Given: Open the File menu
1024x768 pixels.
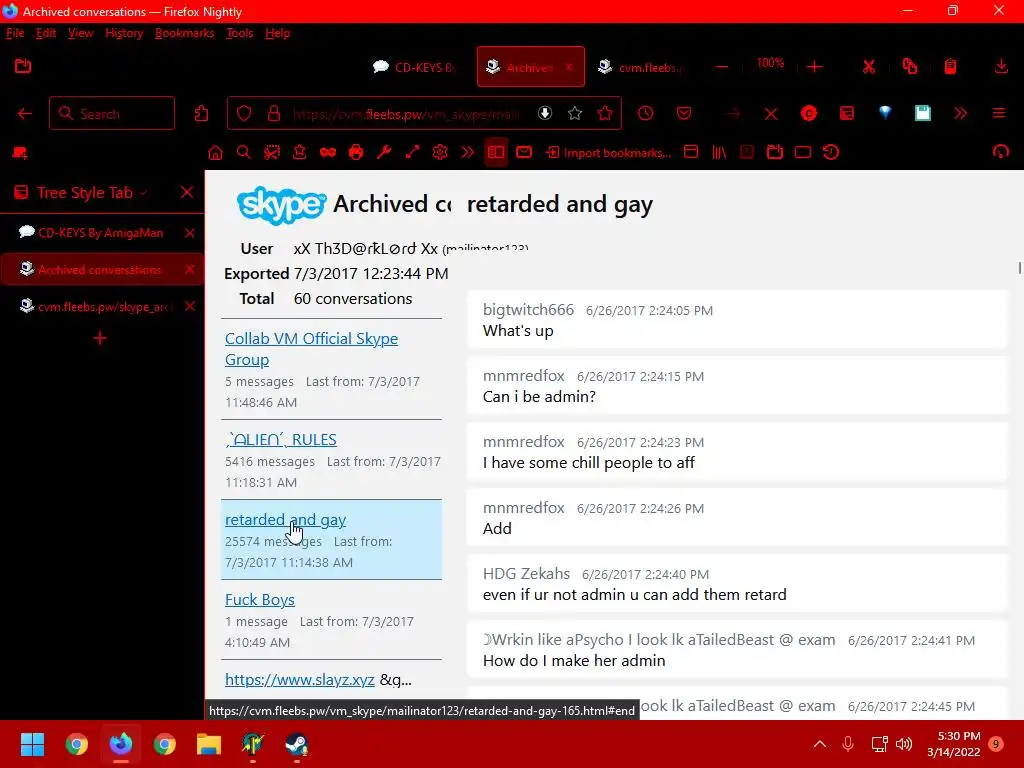Looking at the screenshot, I should (15, 33).
